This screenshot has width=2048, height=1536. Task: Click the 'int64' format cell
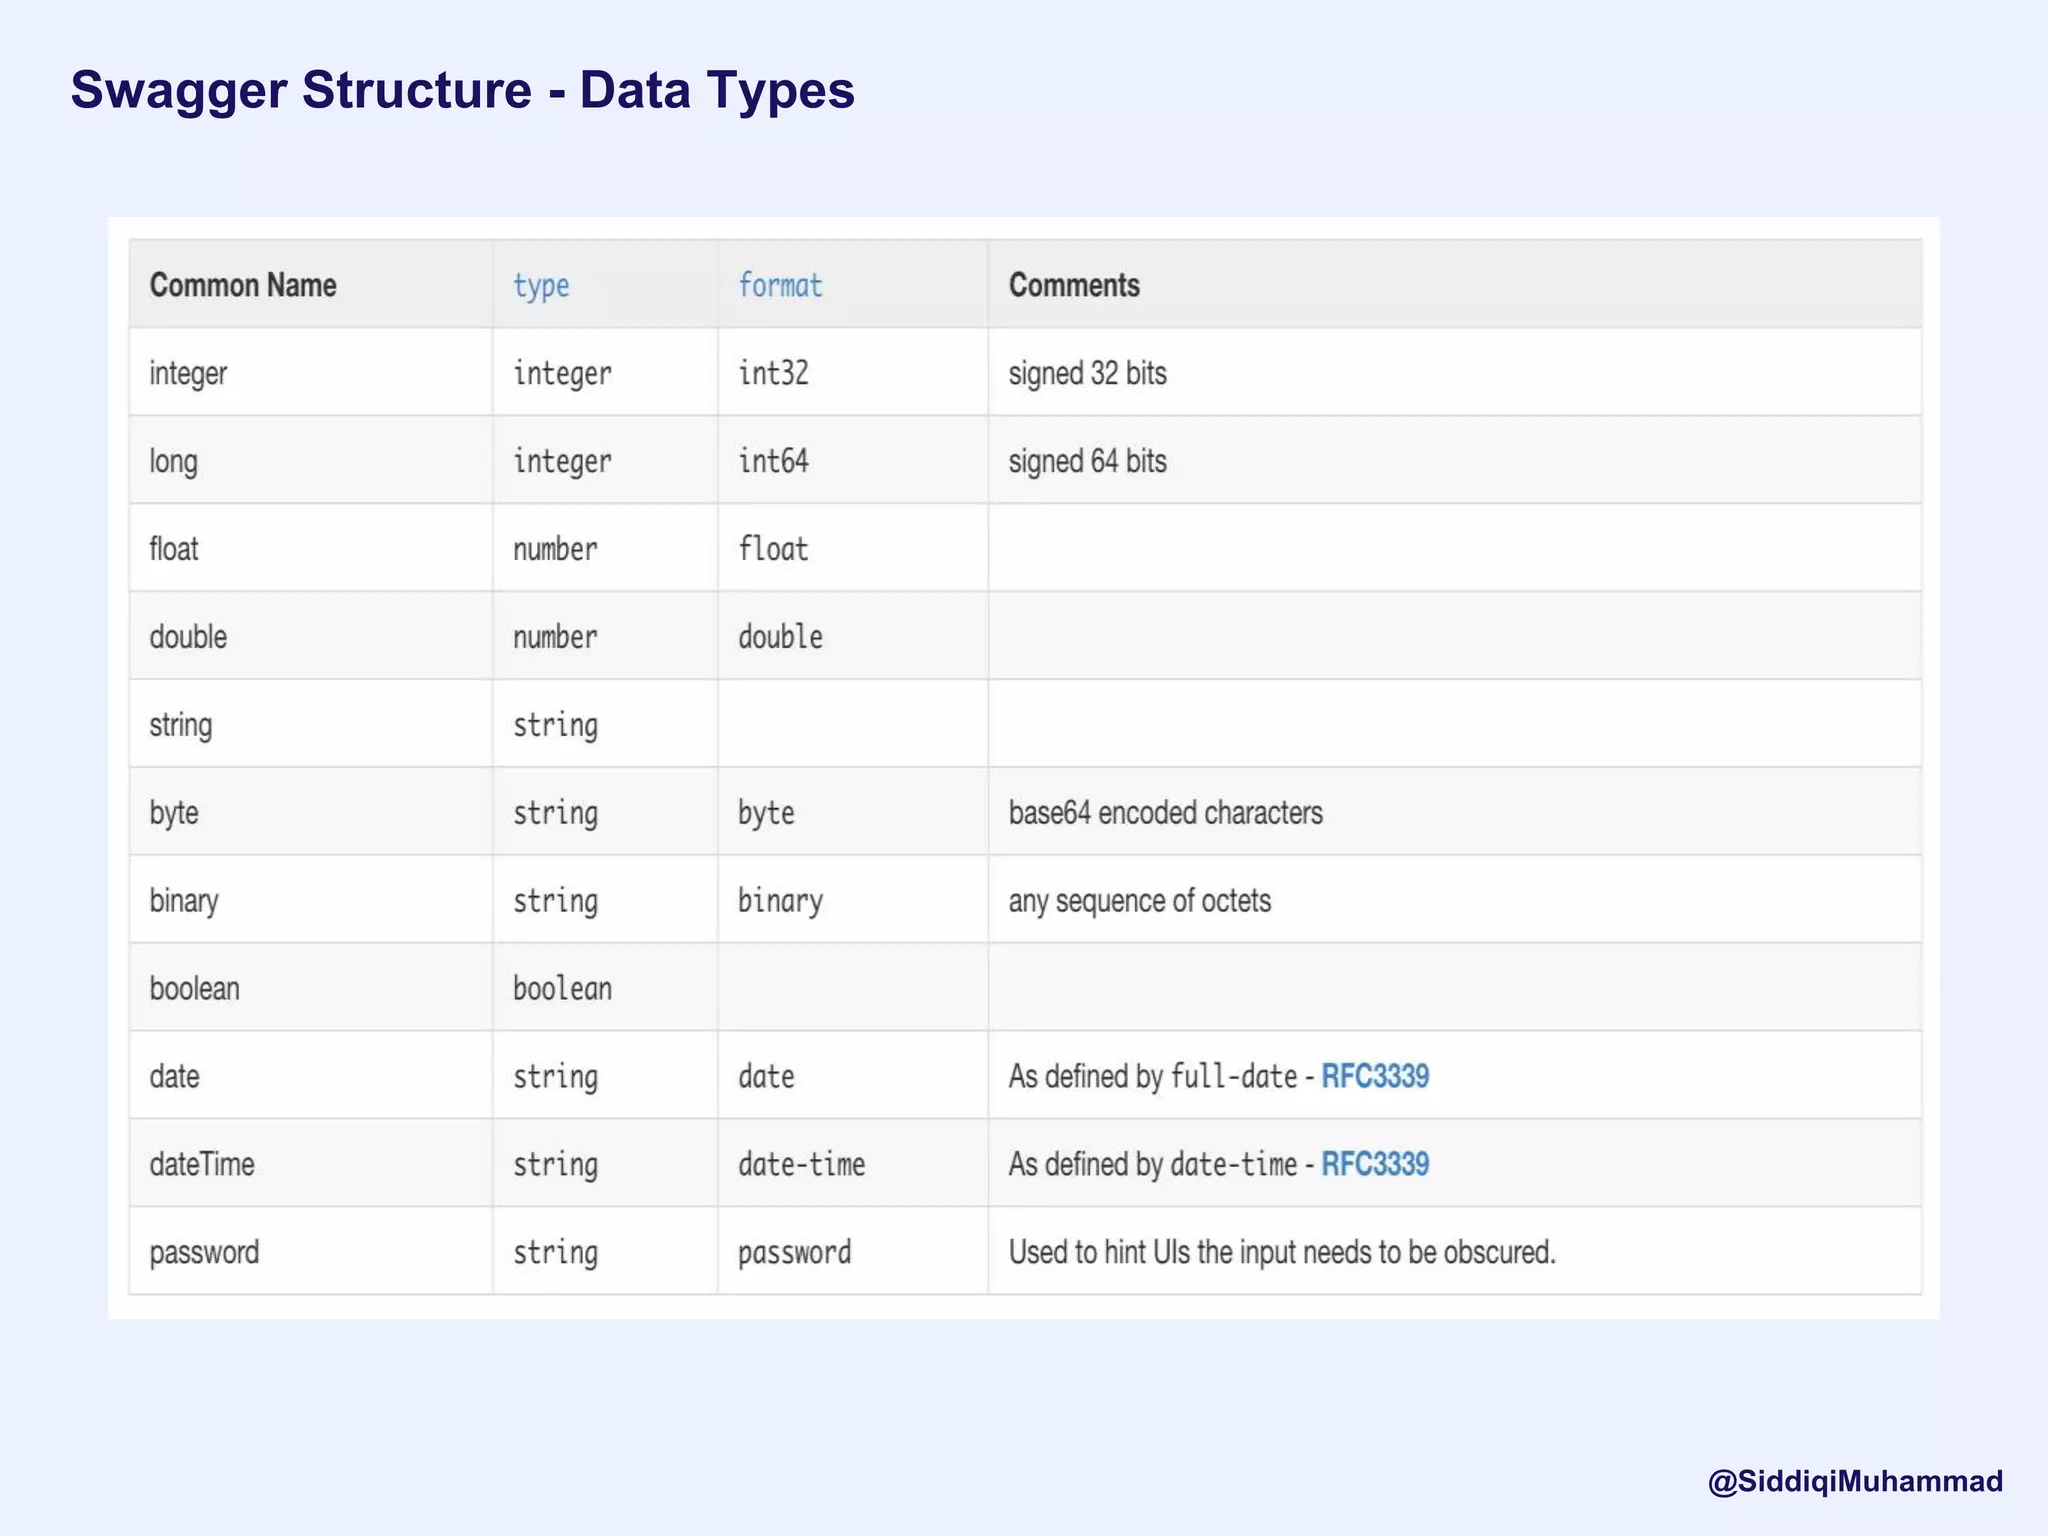click(x=773, y=461)
